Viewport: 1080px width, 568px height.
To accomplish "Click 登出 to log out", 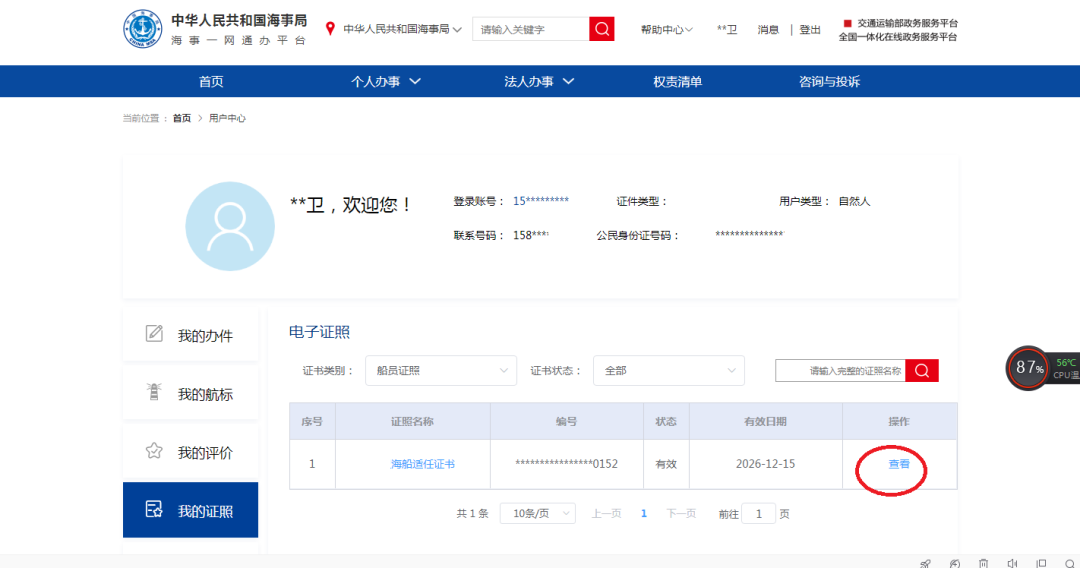I will pyautogui.click(x=810, y=30).
